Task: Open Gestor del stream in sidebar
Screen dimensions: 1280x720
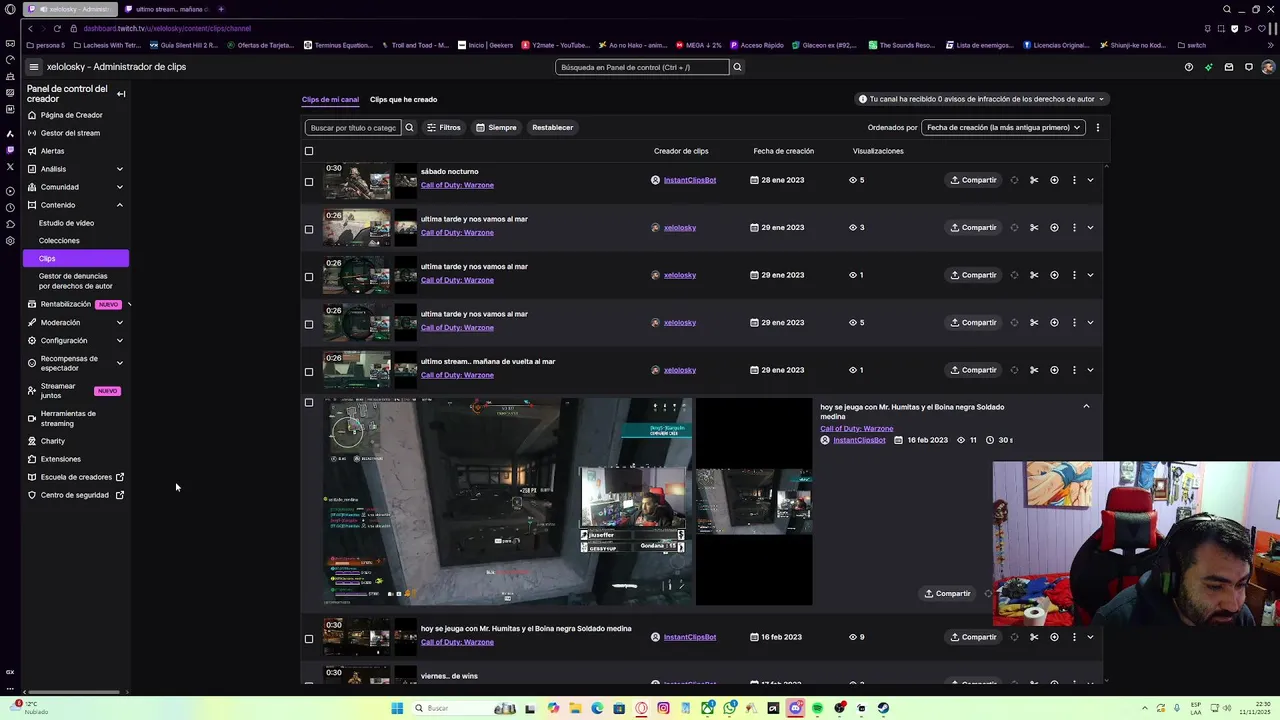Action: point(70,133)
